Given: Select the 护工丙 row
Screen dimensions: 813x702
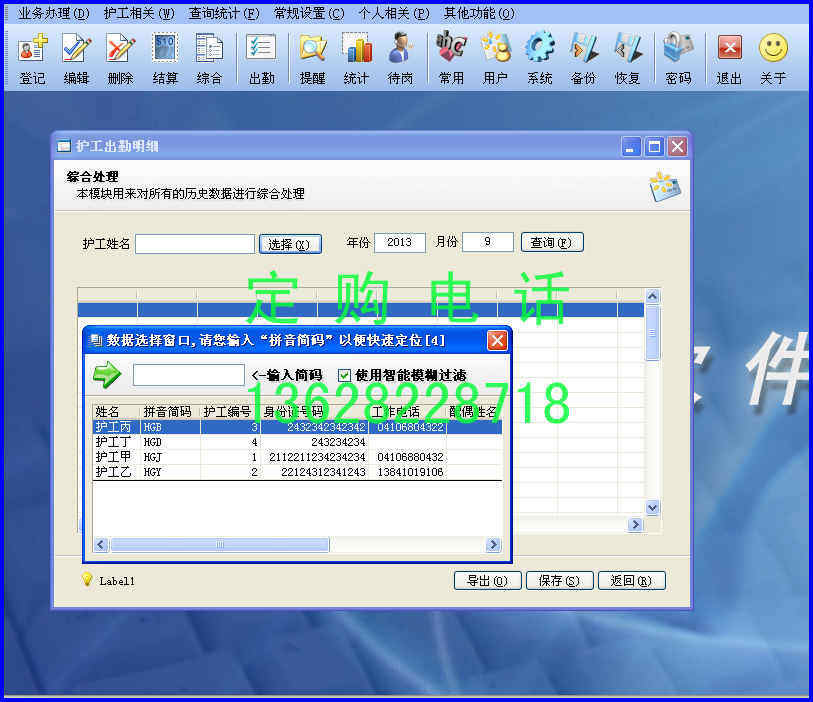Looking at the screenshot, I should (x=297, y=427).
